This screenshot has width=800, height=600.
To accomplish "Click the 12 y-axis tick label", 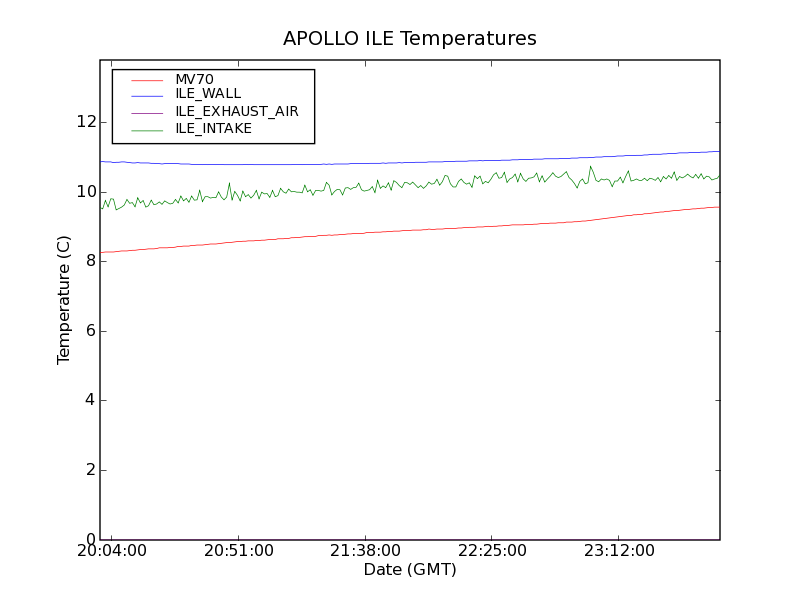I will tap(86, 122).
